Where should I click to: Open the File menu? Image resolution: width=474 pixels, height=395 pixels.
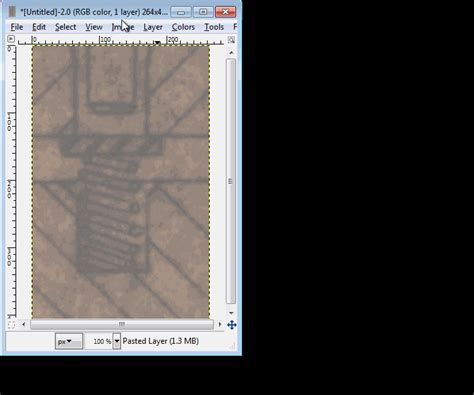pos(17,27)
